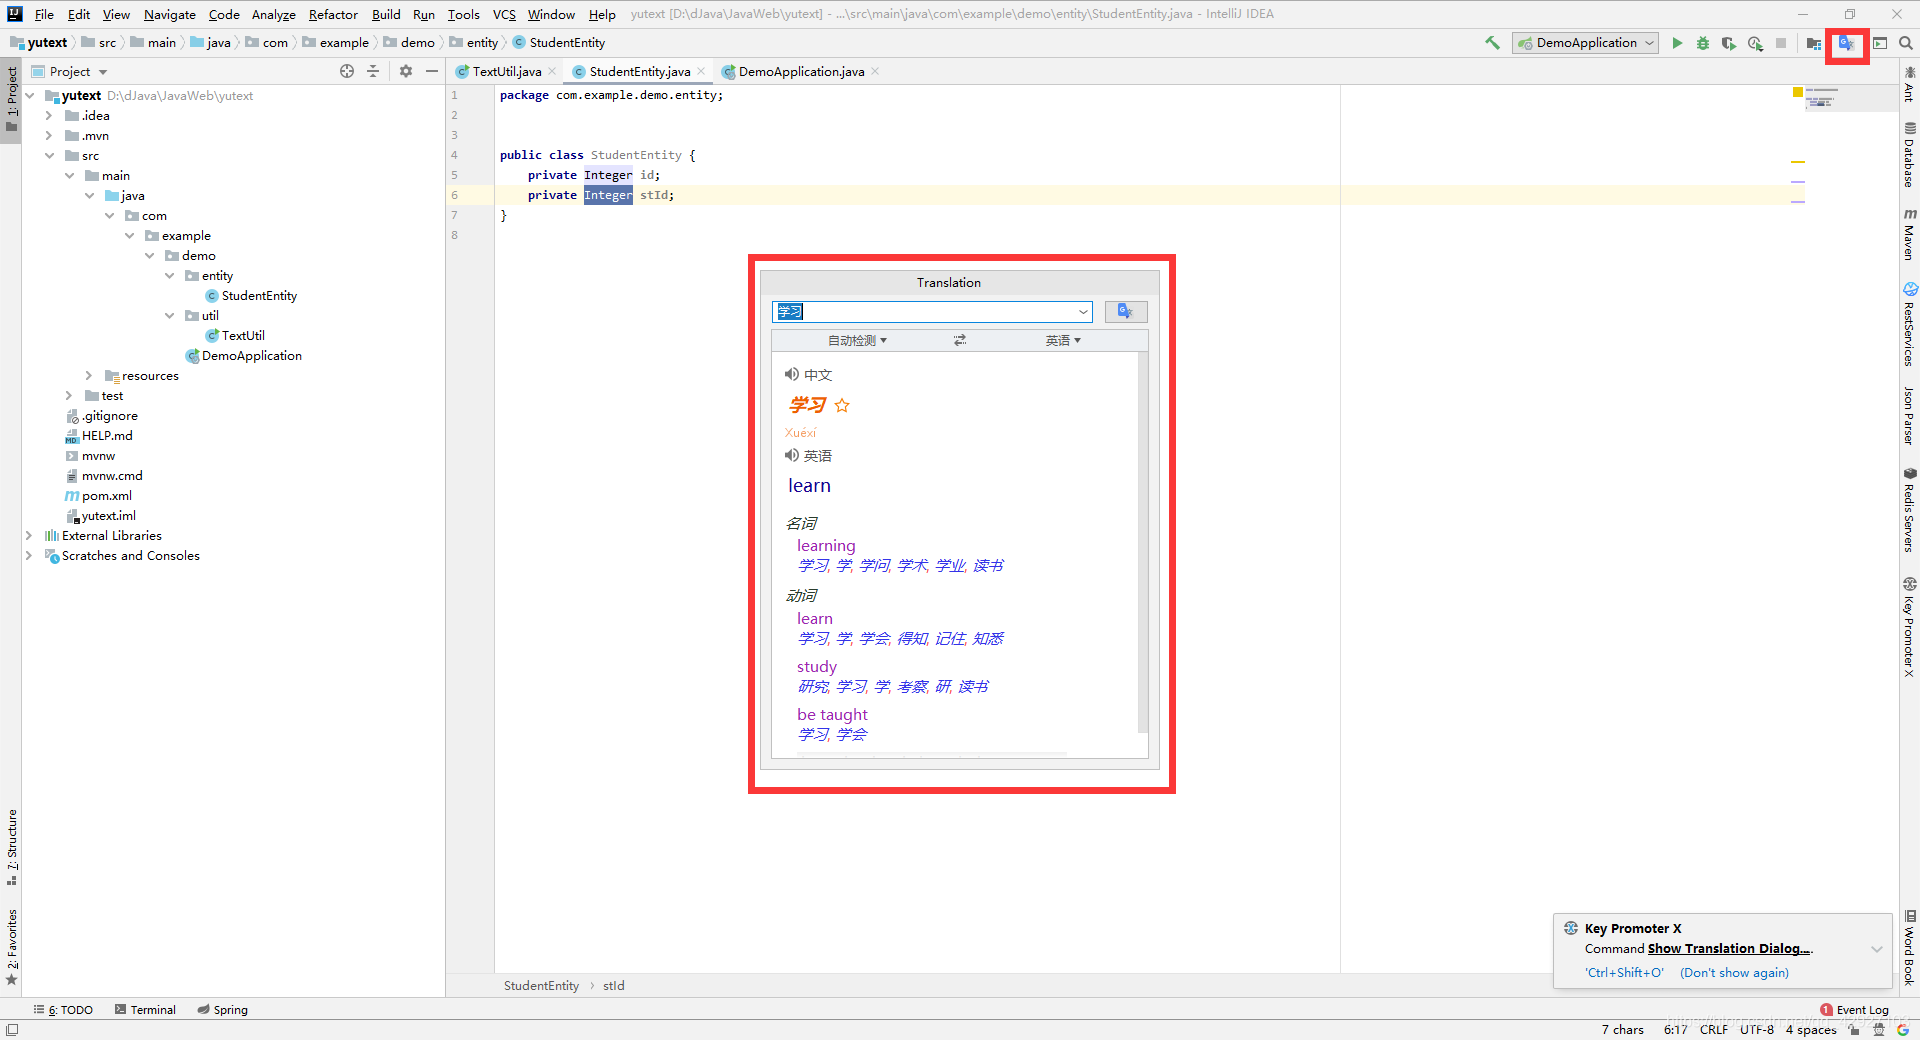The height and width of the screenshot is (1040, 1920).
Task: Open the Project view dropdown arrow
Action: tap(103, 72)
